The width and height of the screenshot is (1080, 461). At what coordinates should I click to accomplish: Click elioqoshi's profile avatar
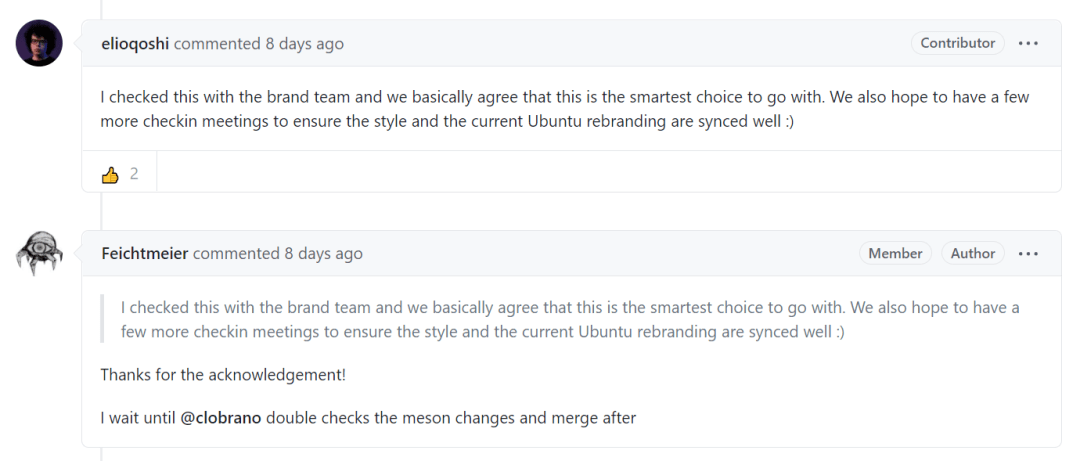click(x=39, y=43)
